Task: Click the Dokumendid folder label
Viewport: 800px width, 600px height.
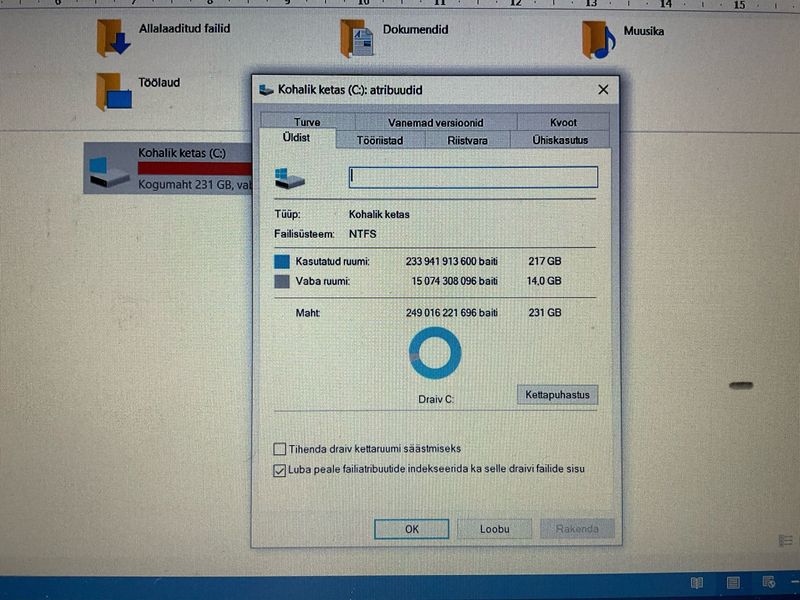Action: tap(416, 30)
